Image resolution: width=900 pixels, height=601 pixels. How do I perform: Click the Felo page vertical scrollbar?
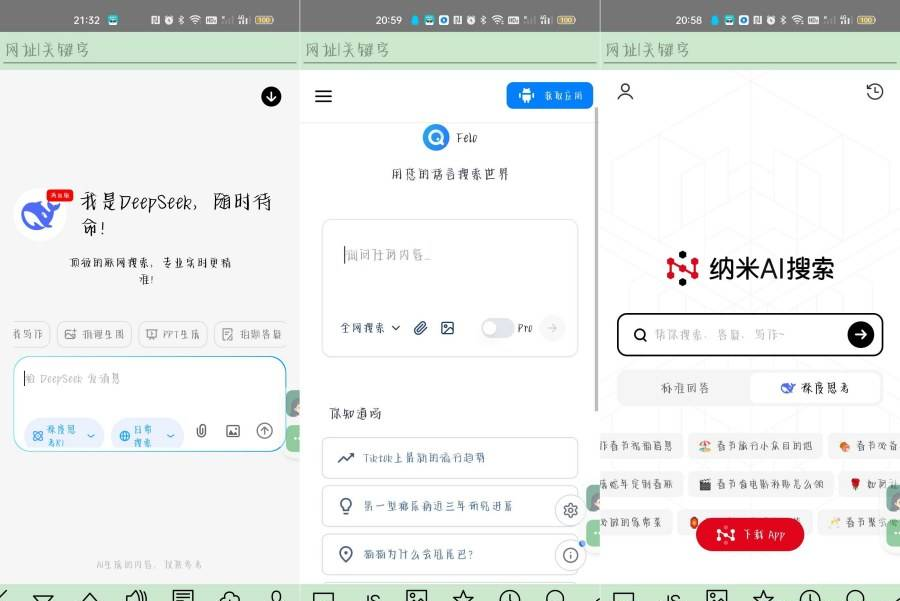(x=596, y=258)
